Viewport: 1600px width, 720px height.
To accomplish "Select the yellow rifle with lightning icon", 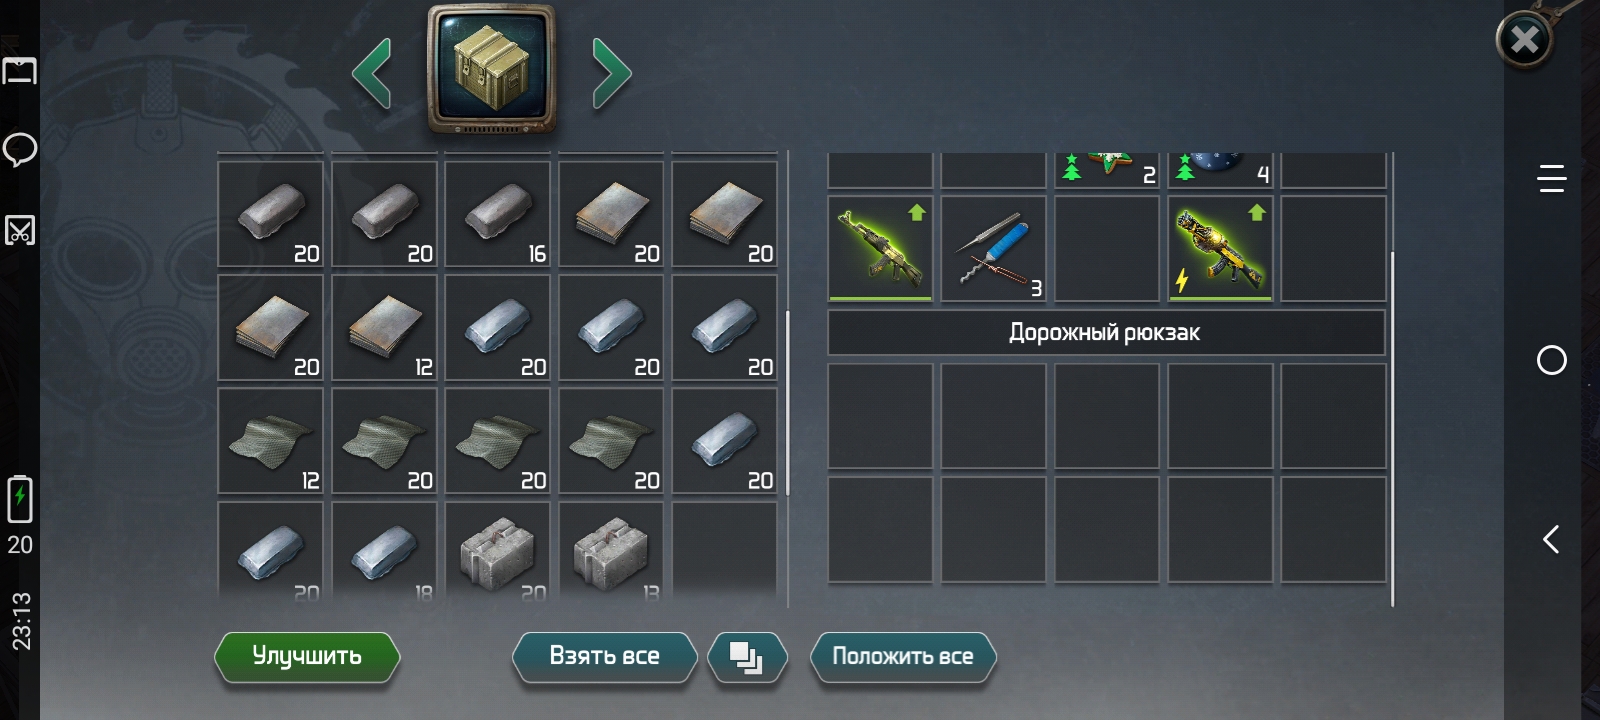I will [1220, 248].
